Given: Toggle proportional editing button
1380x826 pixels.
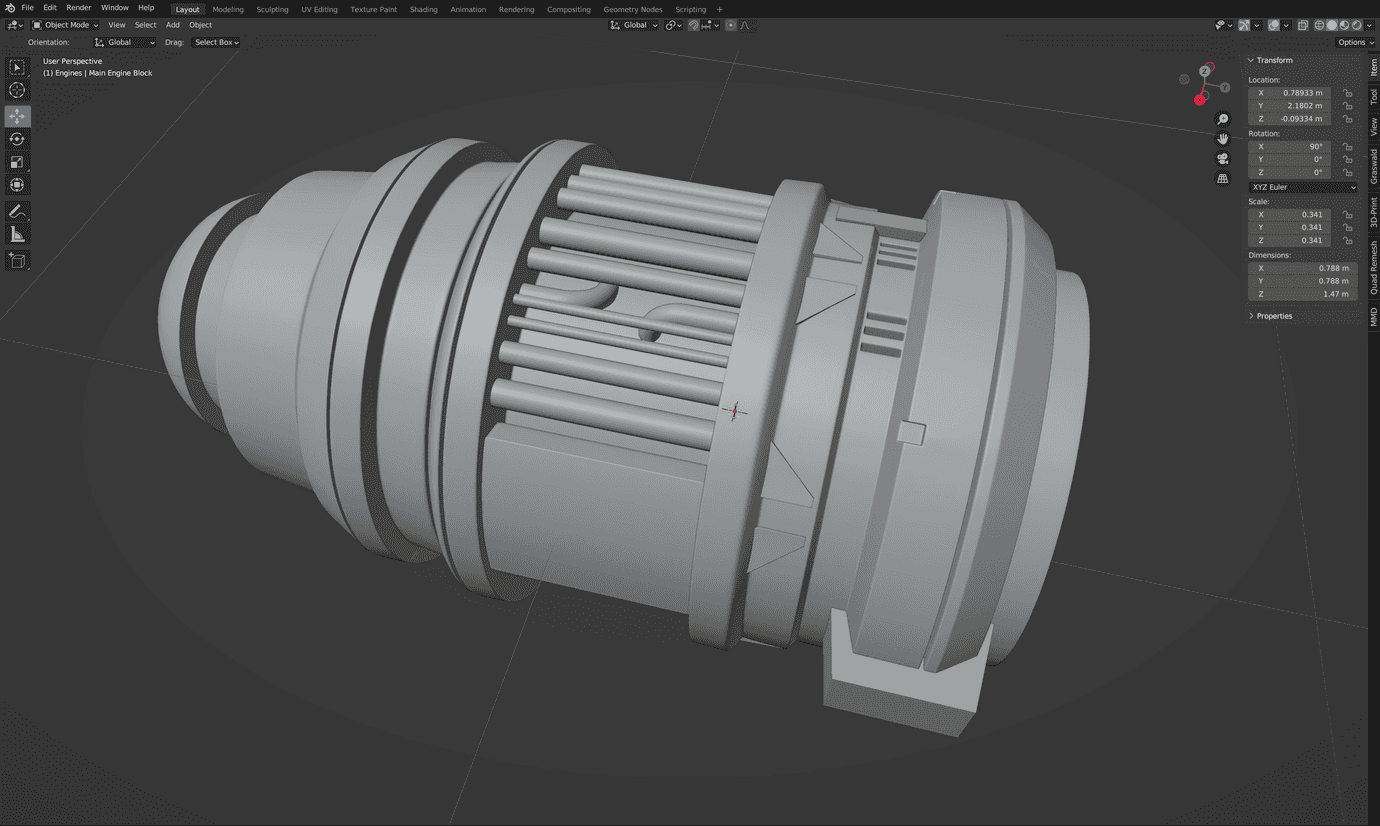Looking at the screenshot, I should [x=731, y=25].
